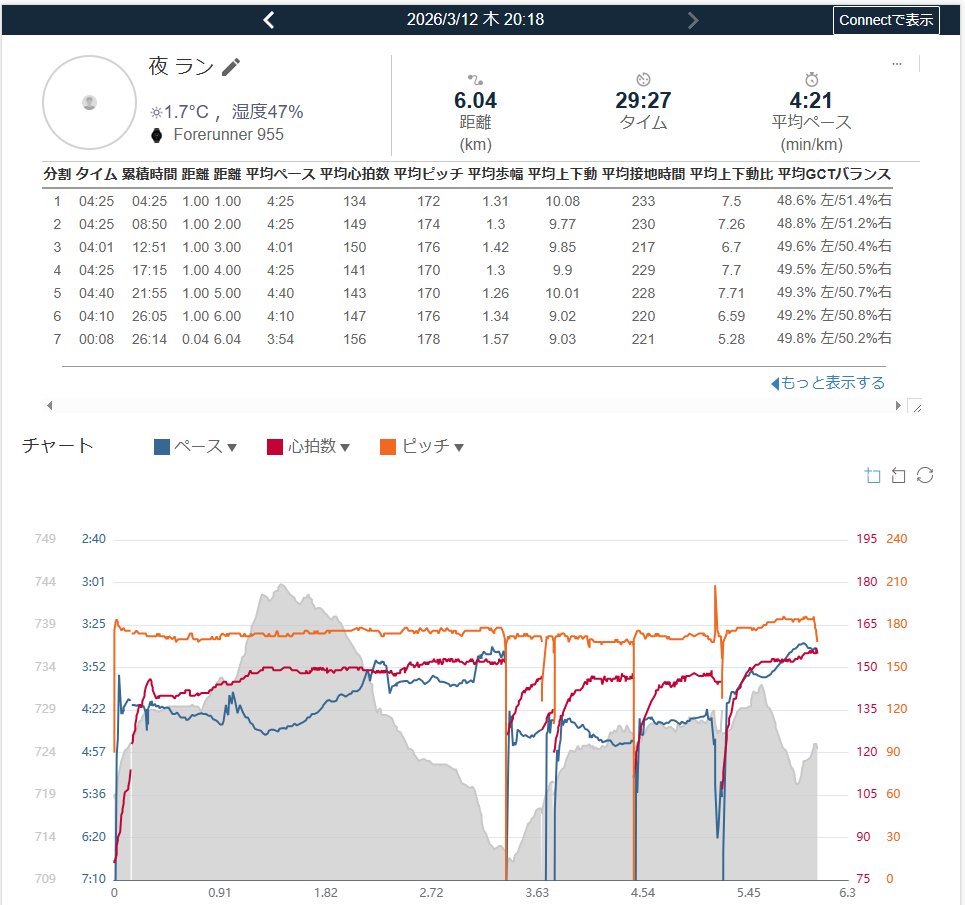Screen dimensions: 965x905
Task: Click the orange ピッチ color swatch
Action: (x=388, y=447)
